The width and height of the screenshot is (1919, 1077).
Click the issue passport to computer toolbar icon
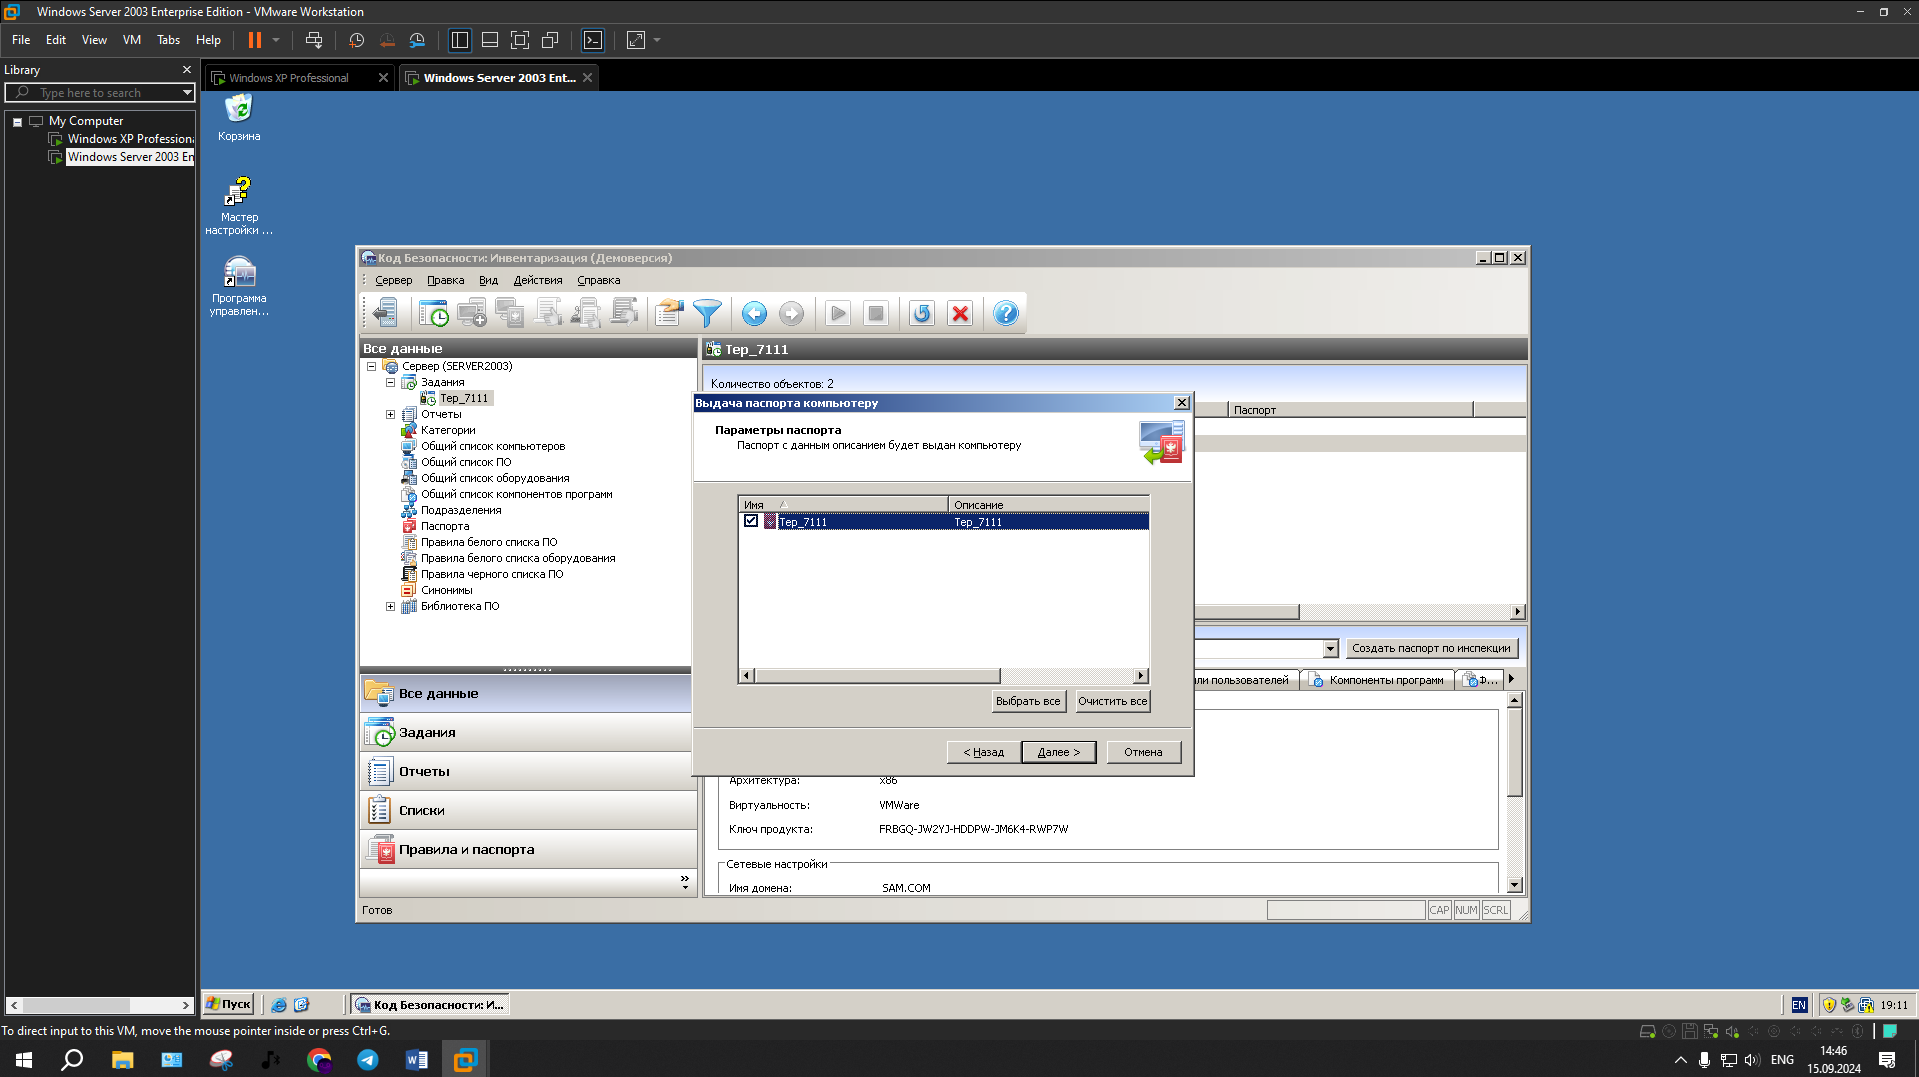(x=510, y=313)
